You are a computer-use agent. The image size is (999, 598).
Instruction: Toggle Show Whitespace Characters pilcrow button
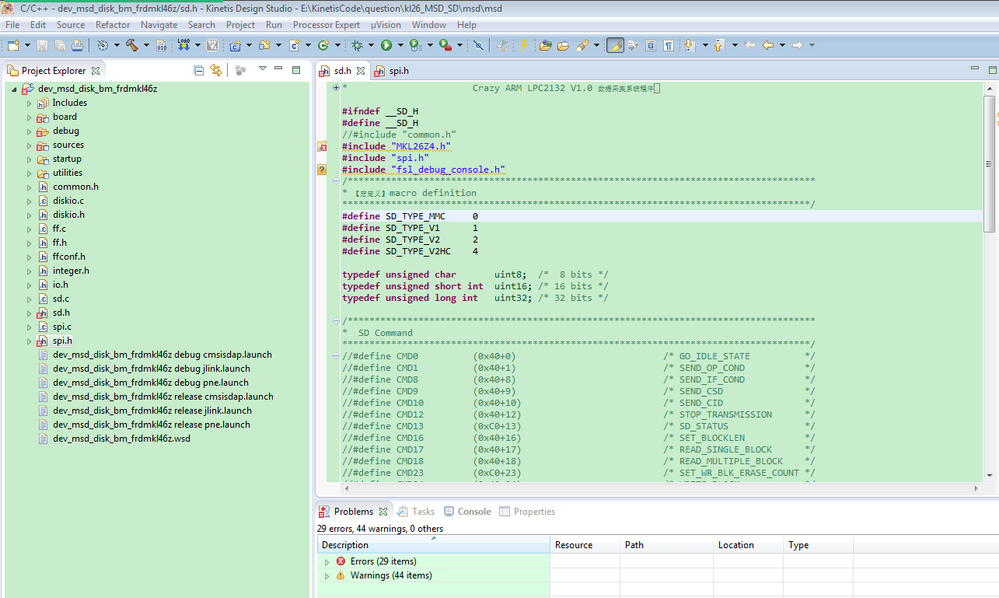(x=668, y=45)
